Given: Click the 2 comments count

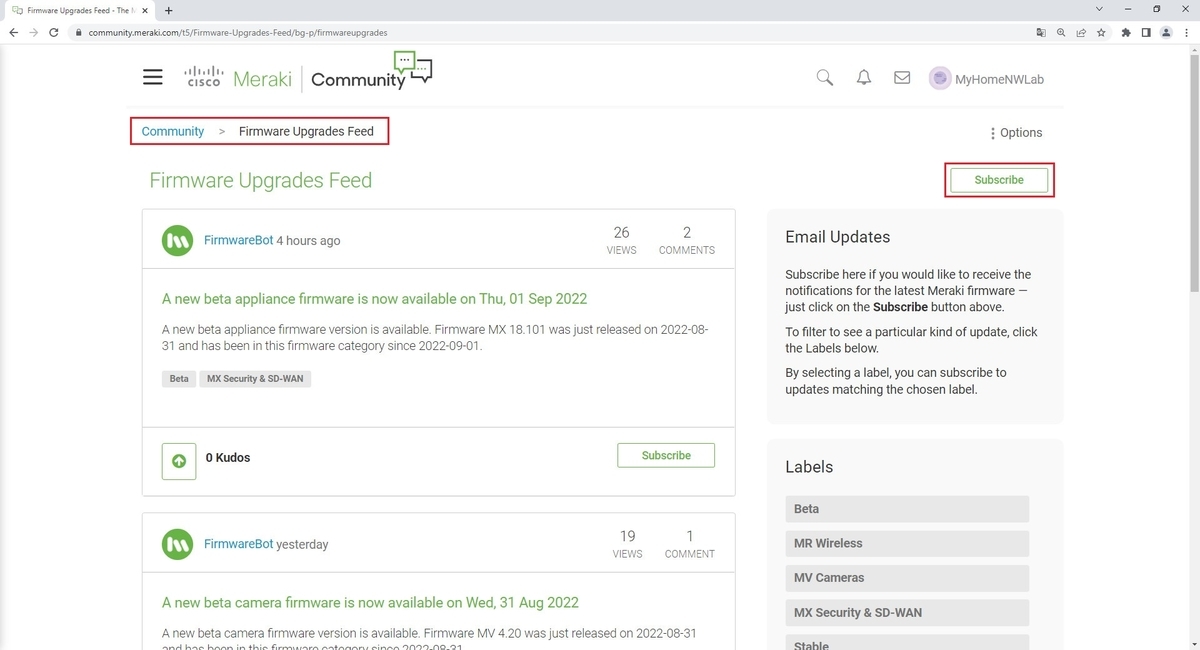Looking at the screenshot, I should click(x=687, y=240).
